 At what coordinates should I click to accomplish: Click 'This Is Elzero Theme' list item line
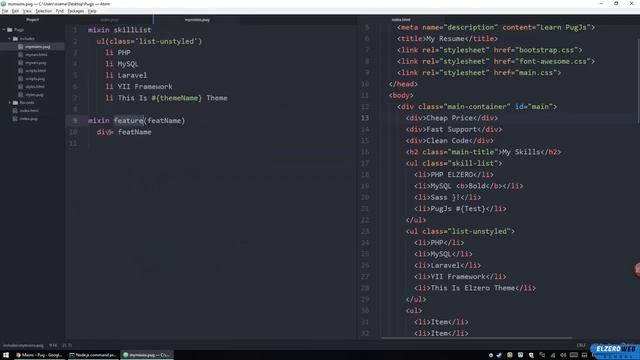coord(475,288)
